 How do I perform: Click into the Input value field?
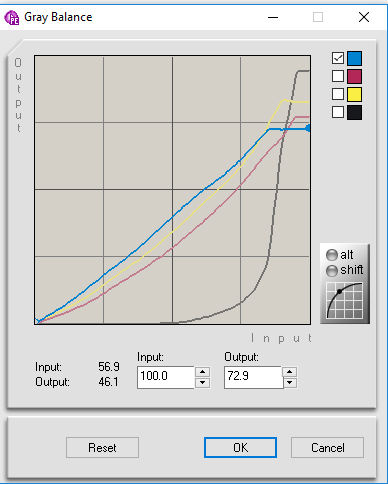[165, 377]
